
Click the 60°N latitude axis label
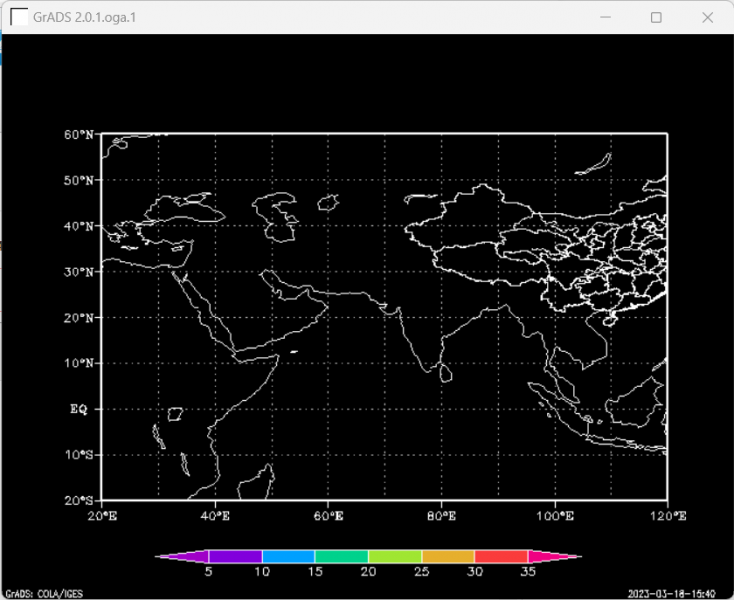79,134
